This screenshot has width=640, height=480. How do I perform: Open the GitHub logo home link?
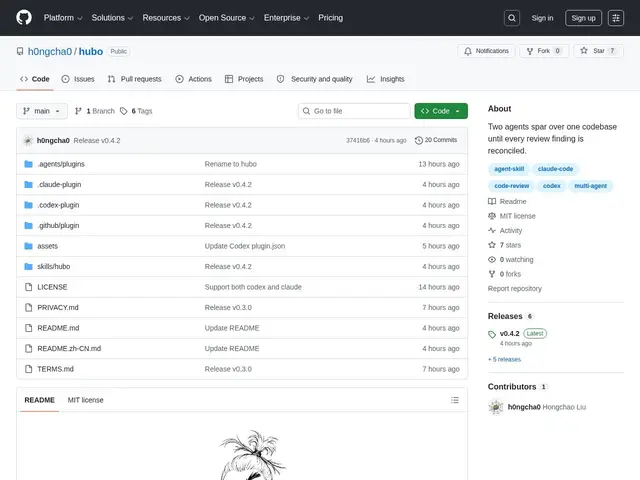click(x=24, y=18)
